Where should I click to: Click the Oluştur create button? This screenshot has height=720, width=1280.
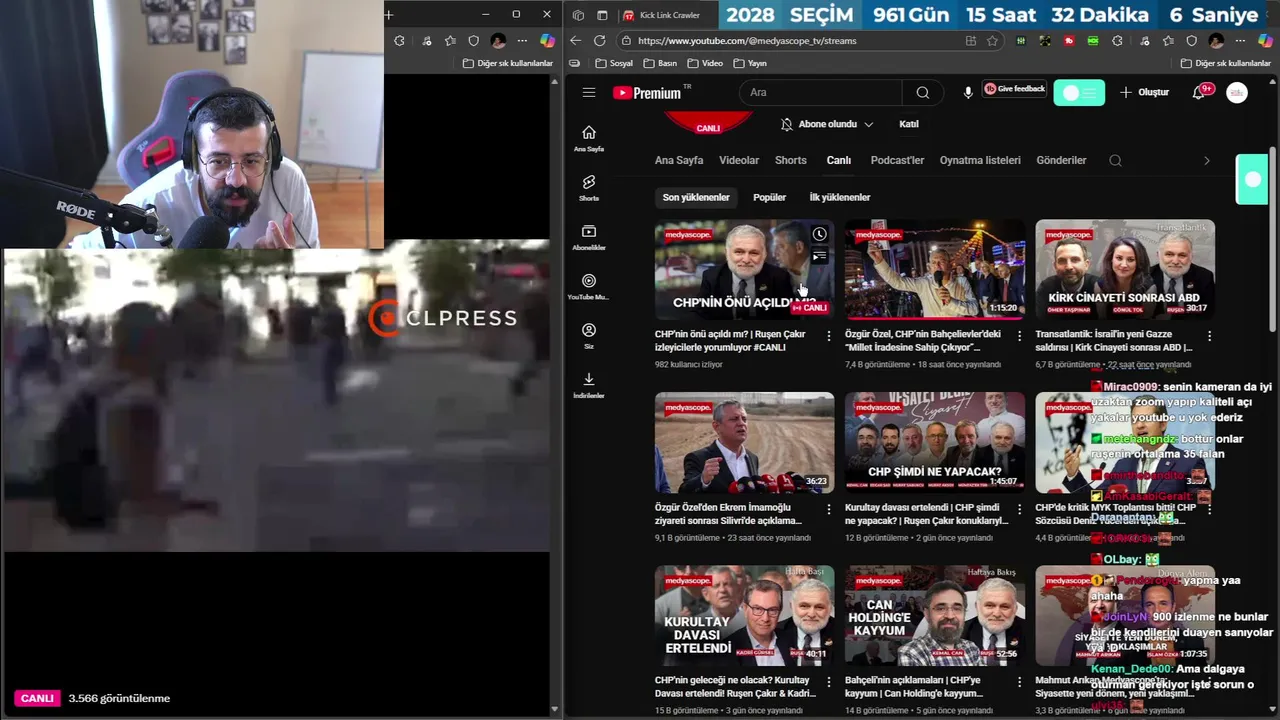(1144, 92)
